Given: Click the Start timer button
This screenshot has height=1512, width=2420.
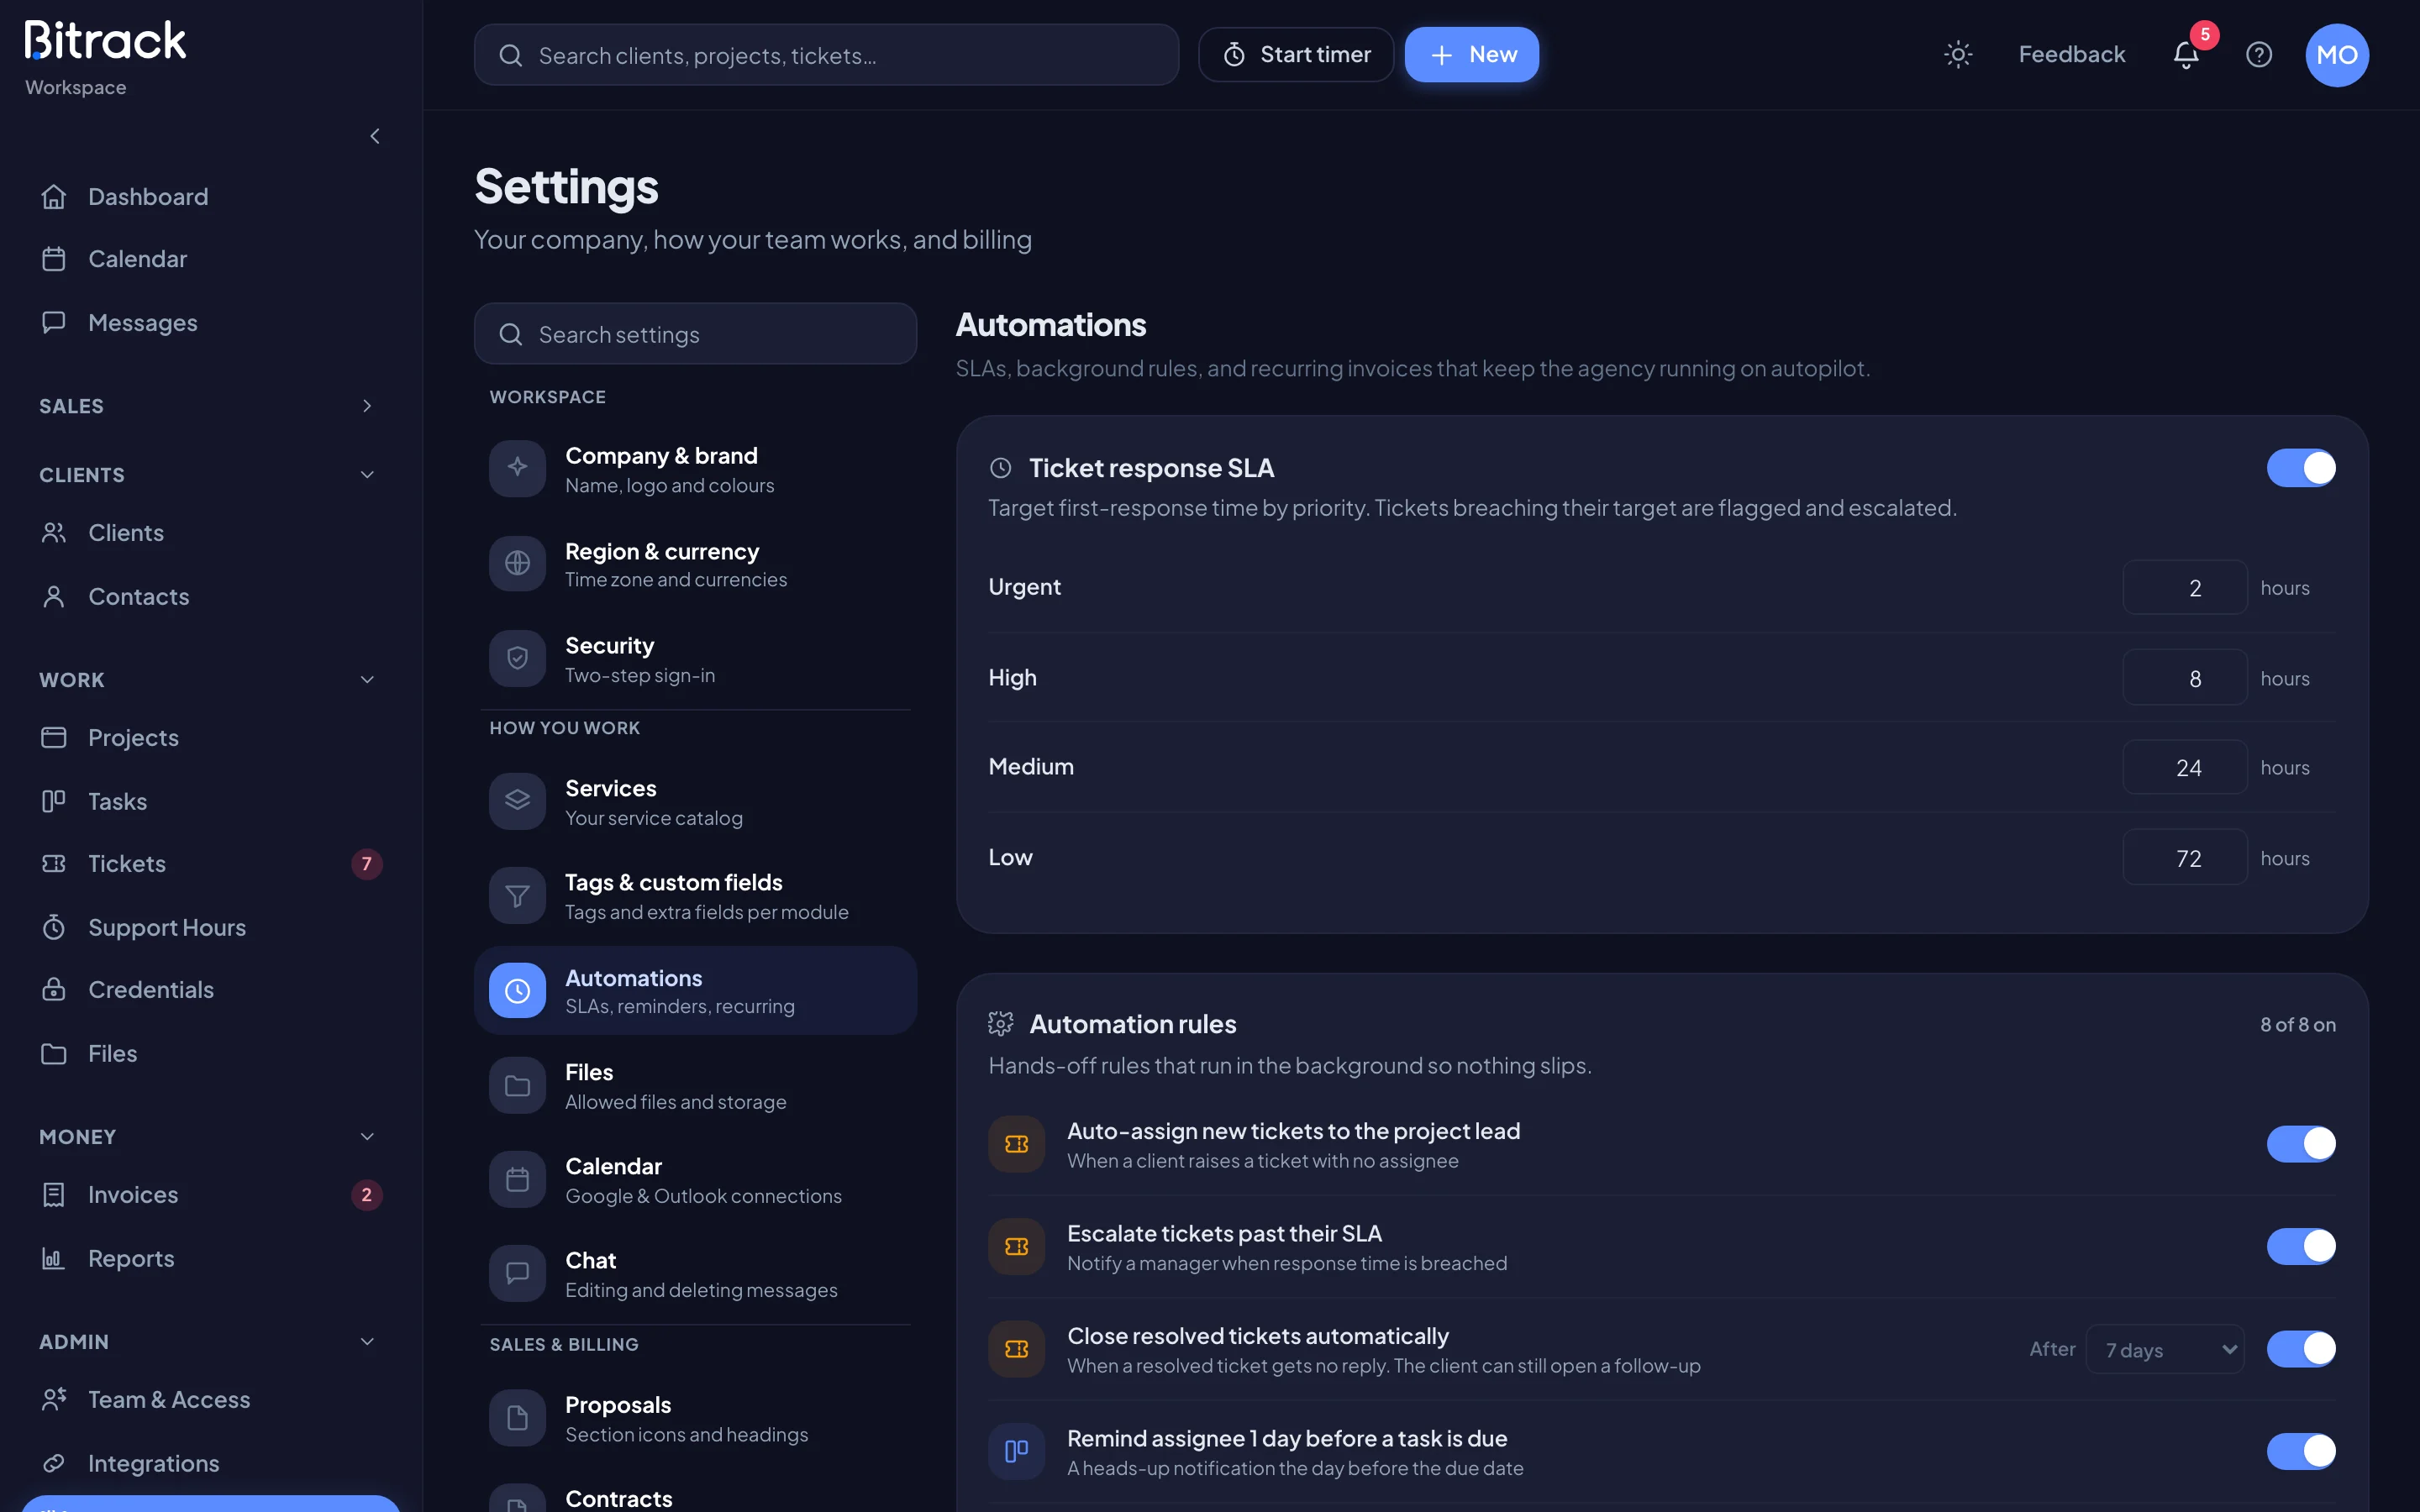Looking at the screenshot, I should pyautogui.click(x=1296, y=55).
